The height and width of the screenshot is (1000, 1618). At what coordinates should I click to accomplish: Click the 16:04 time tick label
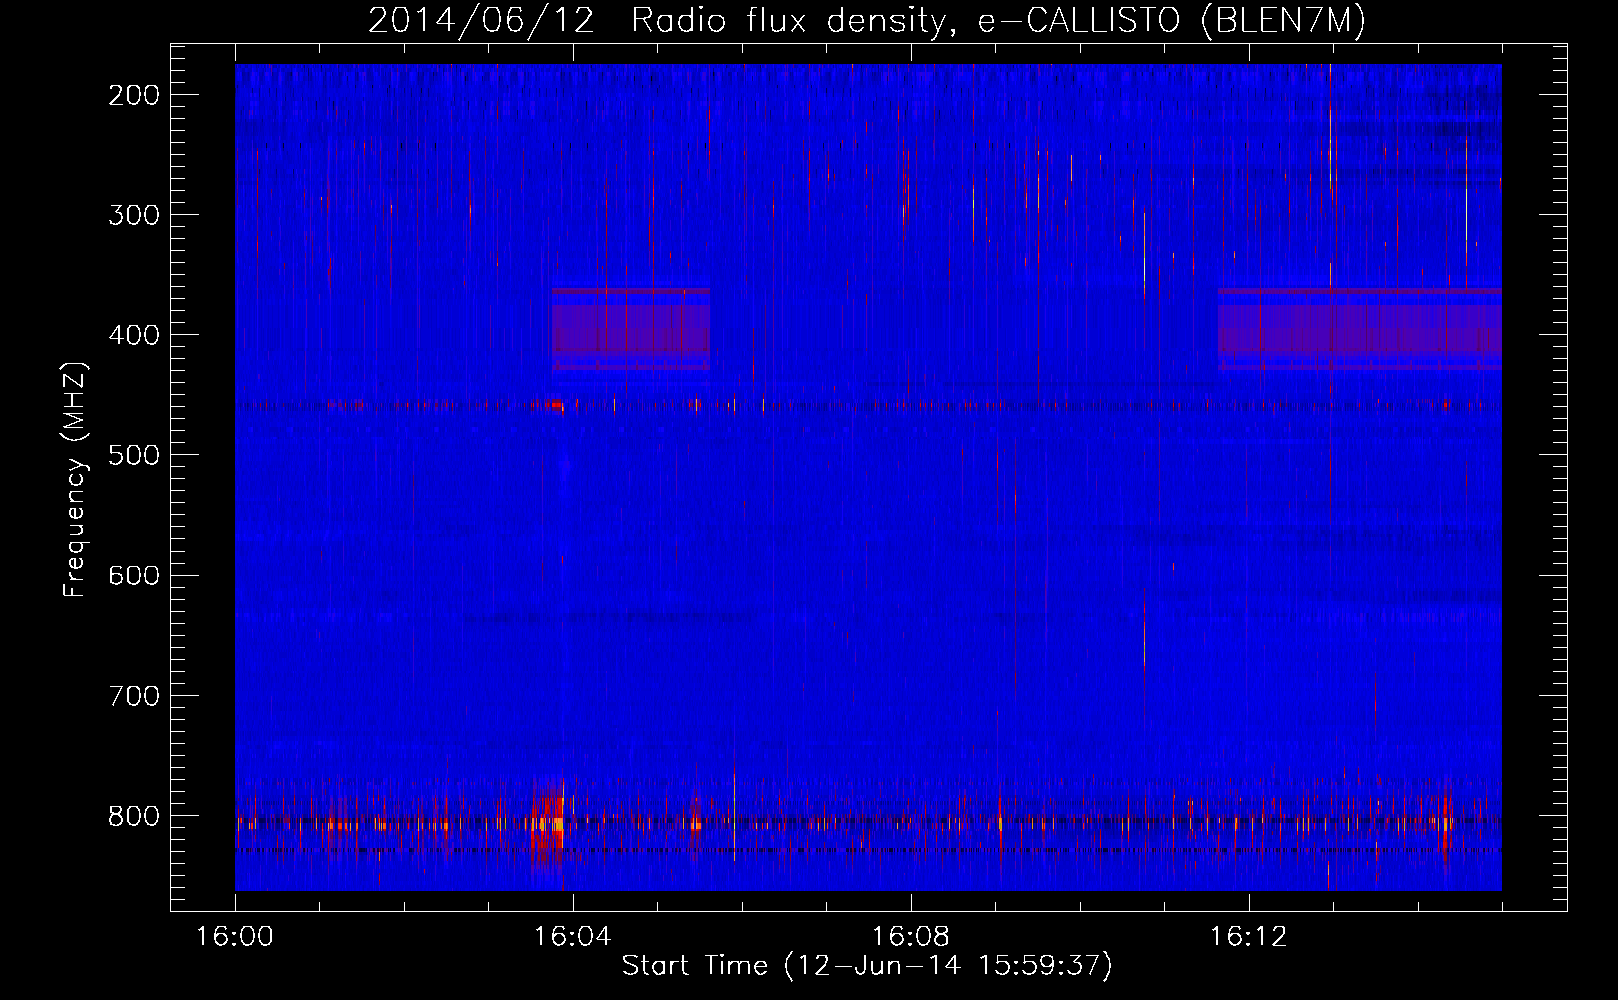click(573, 937)
